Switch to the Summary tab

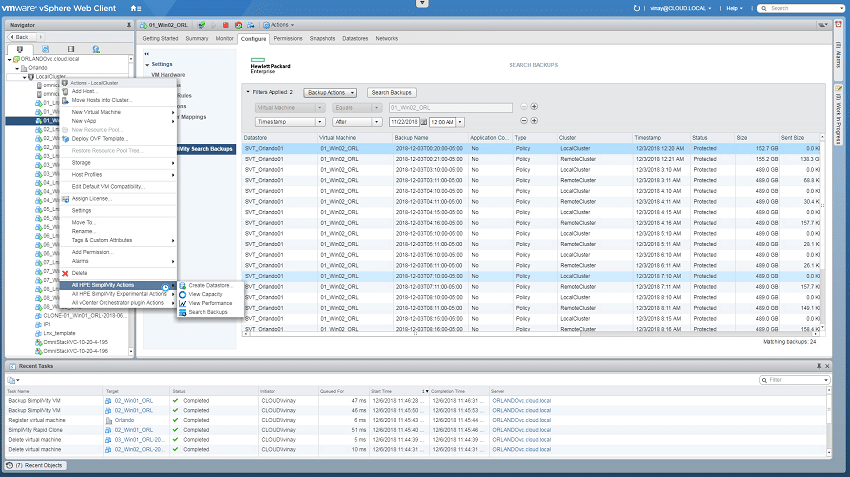pyautogui.click(x=197, y=38)
